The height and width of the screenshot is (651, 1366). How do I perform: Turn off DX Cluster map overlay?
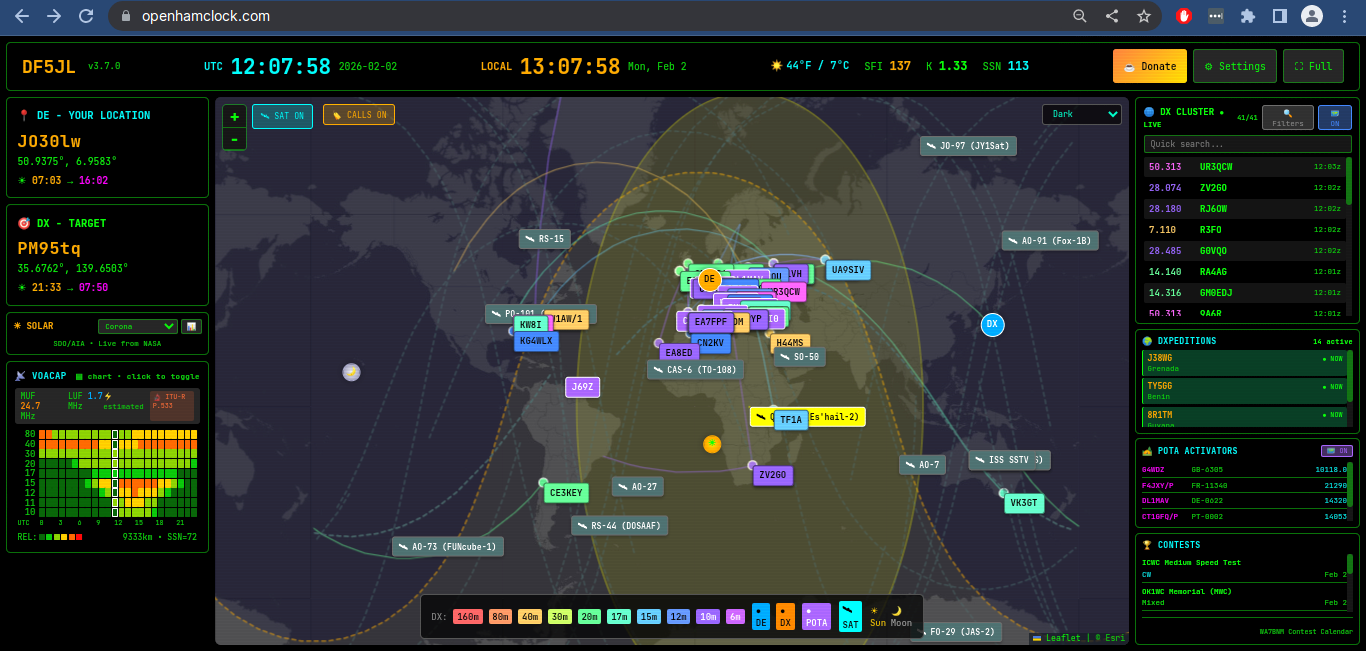(x=1334, y=118)
